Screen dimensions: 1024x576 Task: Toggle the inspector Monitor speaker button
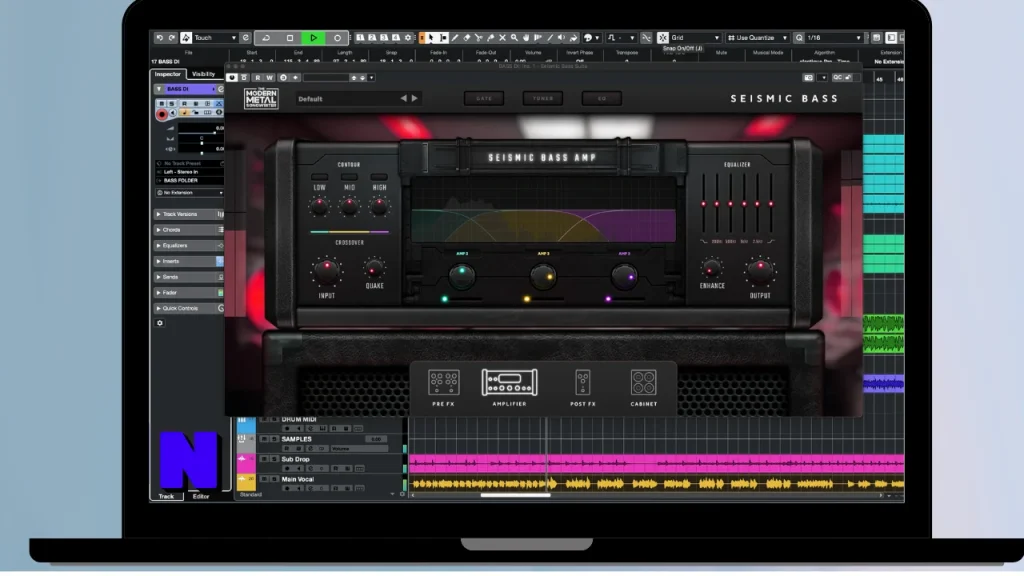pyautogui.click(x=173, y=113)
